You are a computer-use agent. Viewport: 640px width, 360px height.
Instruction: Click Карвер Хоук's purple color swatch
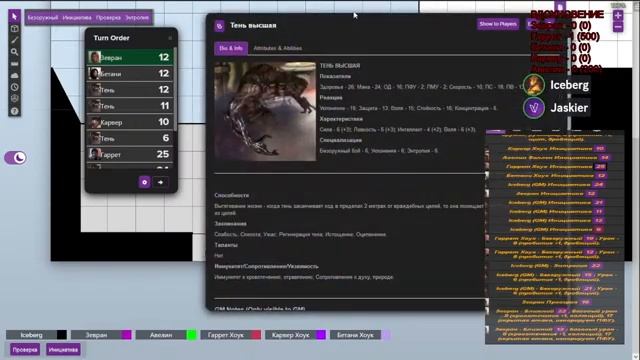coord(321,335)
